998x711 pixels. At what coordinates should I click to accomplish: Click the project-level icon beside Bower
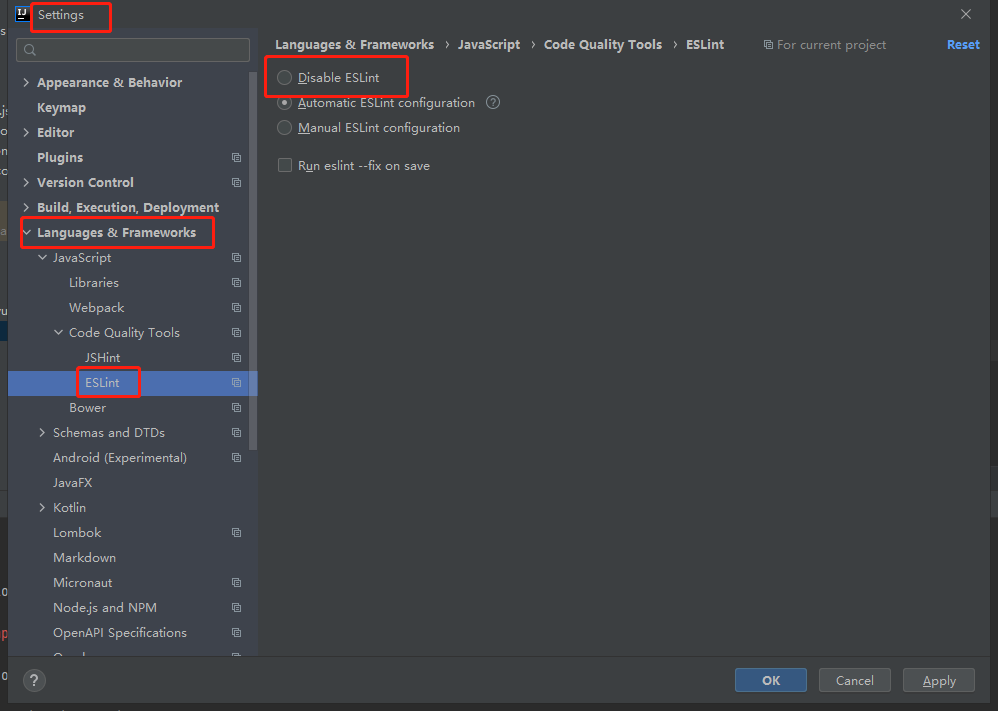click(x=236, y=407)
